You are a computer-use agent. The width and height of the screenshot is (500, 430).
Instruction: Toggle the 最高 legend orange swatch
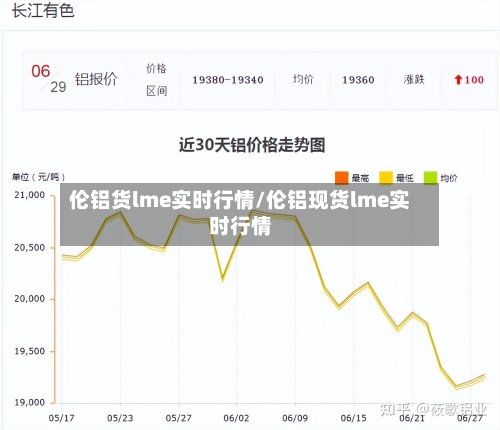click(341, 178)
